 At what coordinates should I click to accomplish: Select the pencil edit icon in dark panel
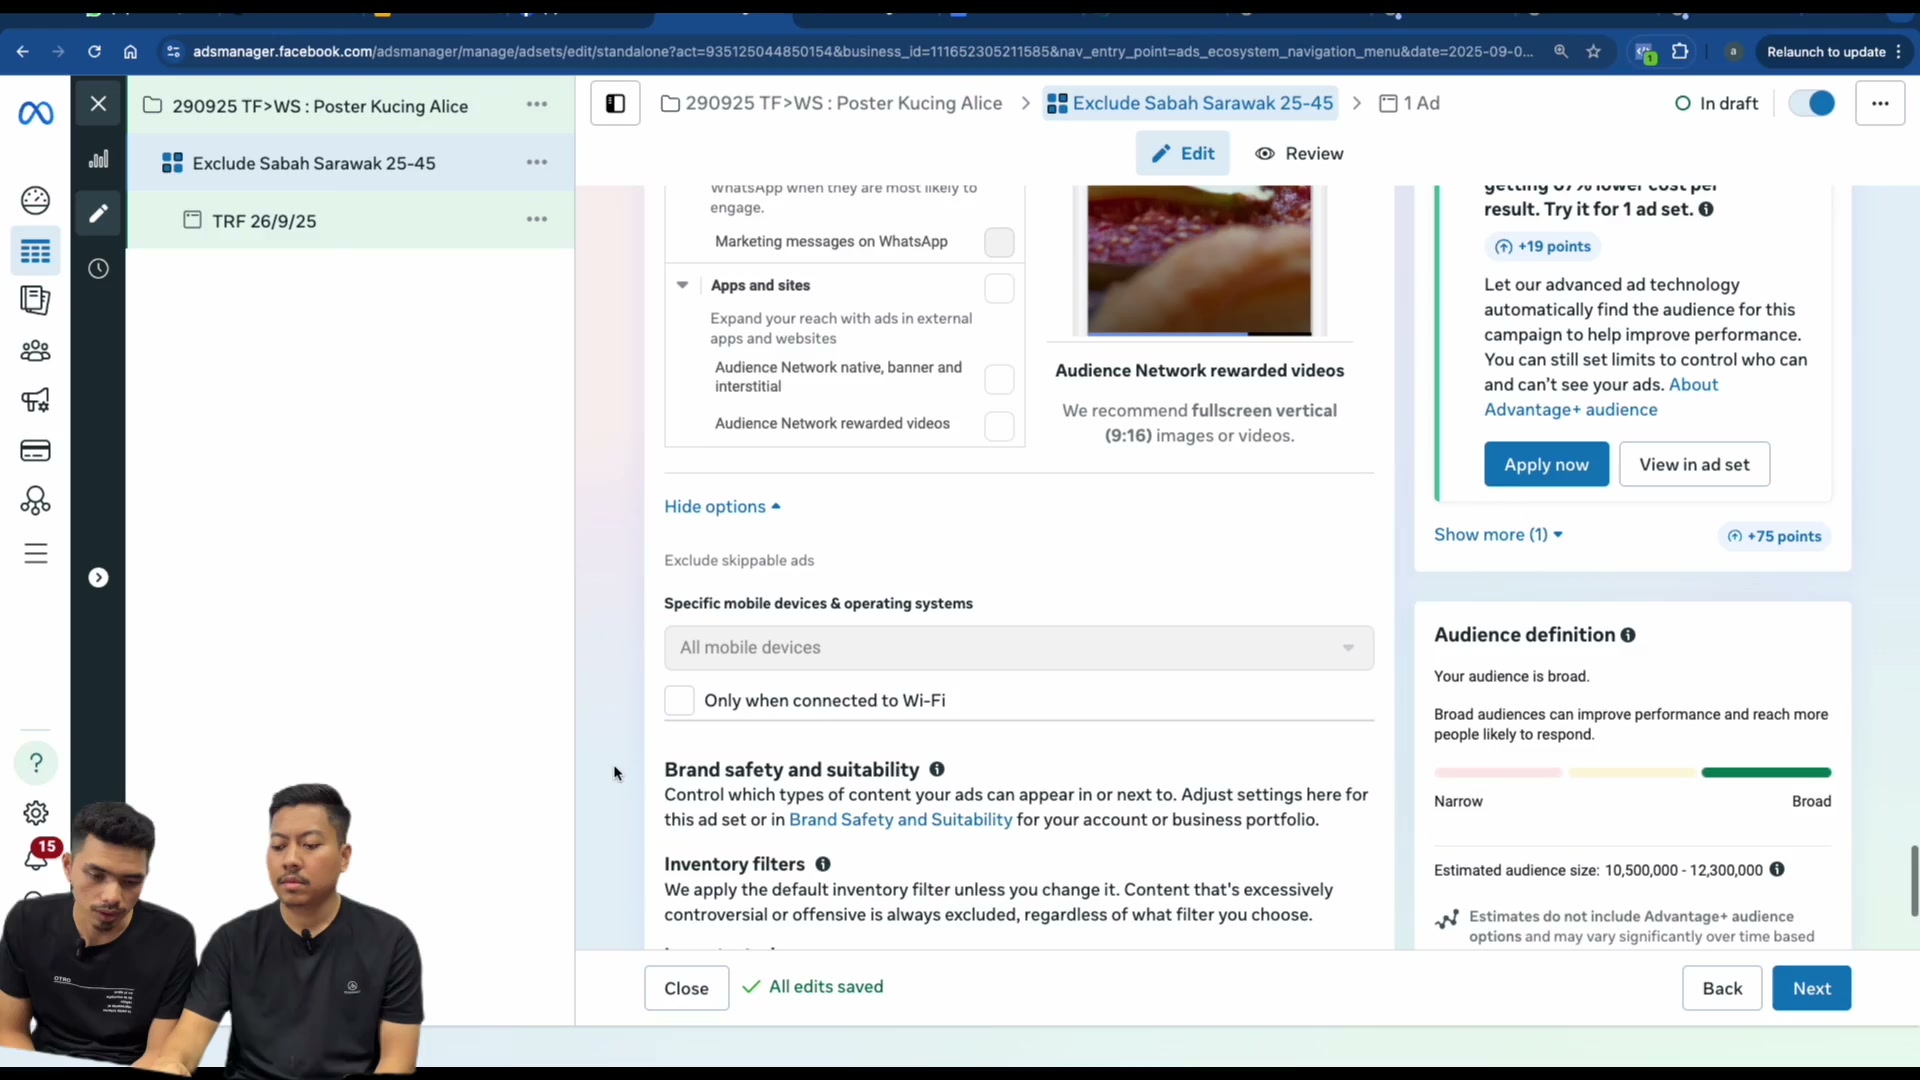(98, 213)
